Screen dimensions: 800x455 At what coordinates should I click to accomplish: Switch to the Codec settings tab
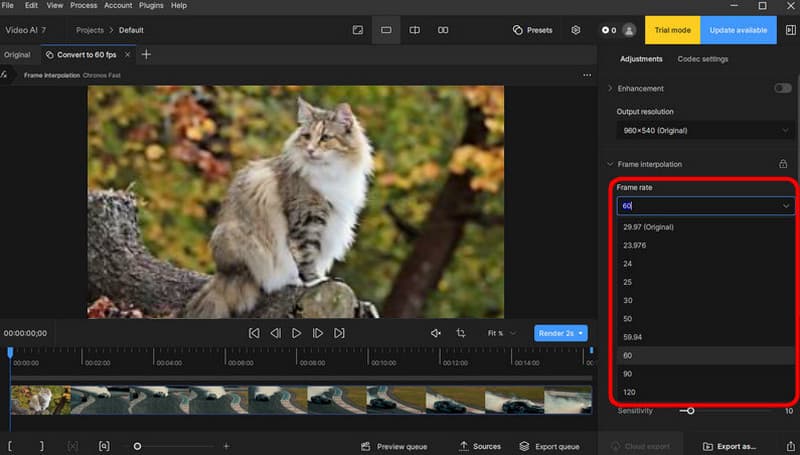pos(703,59)
